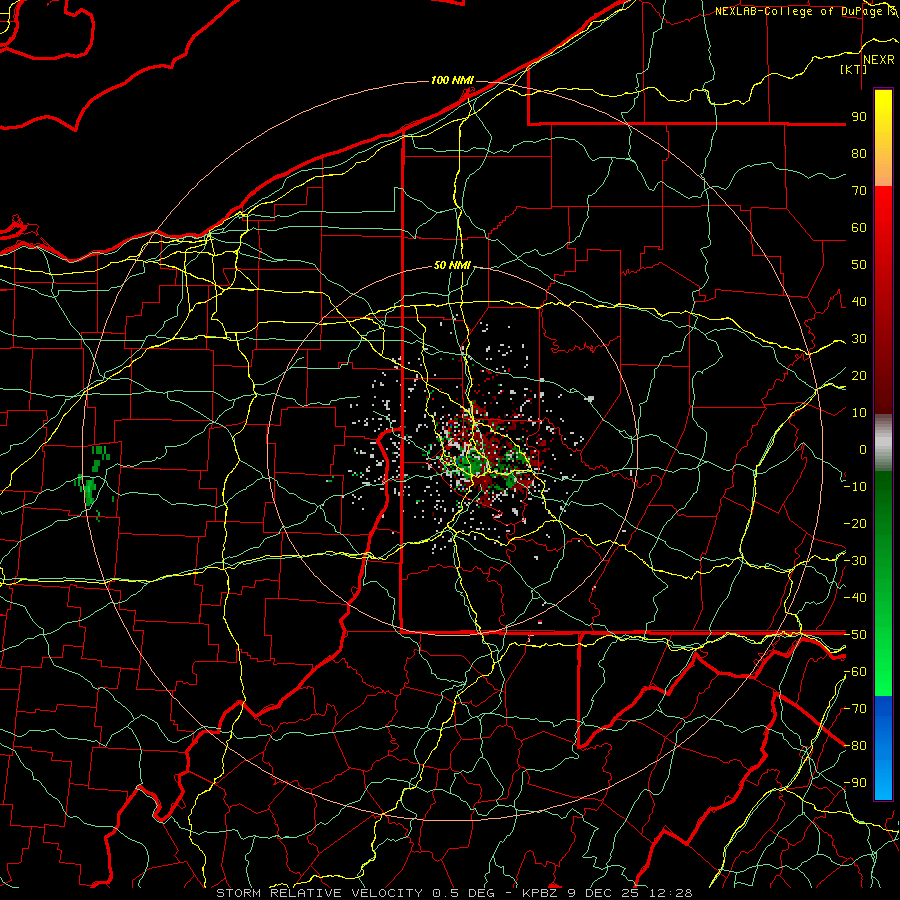Click the 12:28 timestamp
Image resolution: width=900 pixels, height=900 pixels.
670,893
